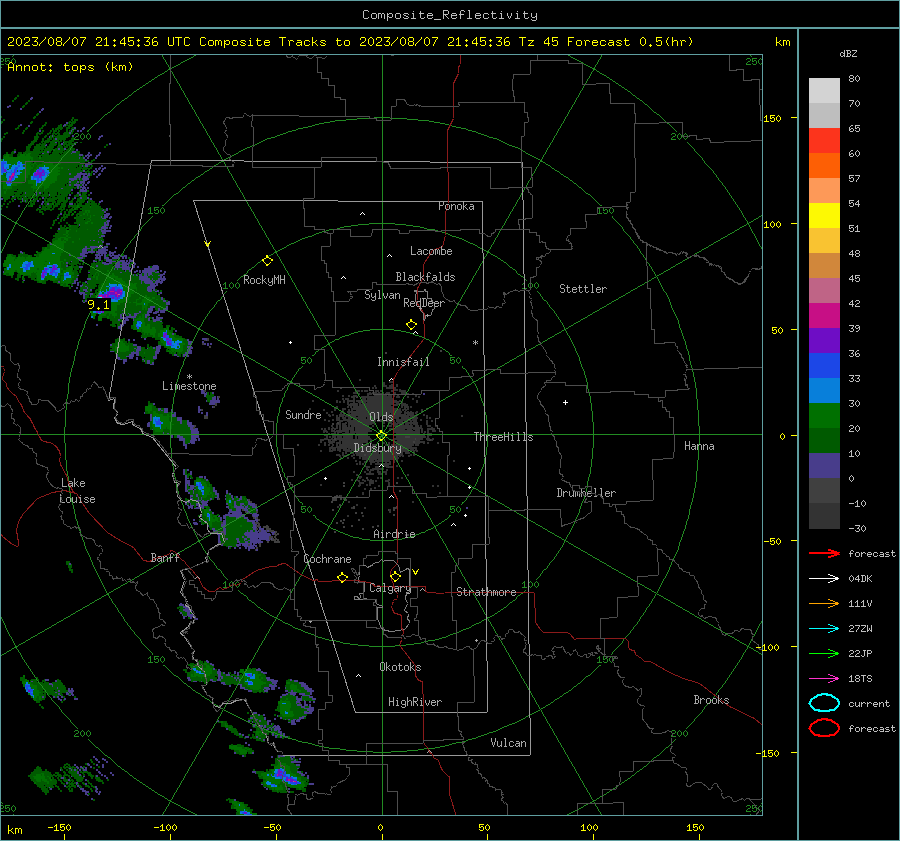Click the Vulcan map label
The width and height of the screenshot is (900, 841).
pyautogui.click(x=508, y=743)
